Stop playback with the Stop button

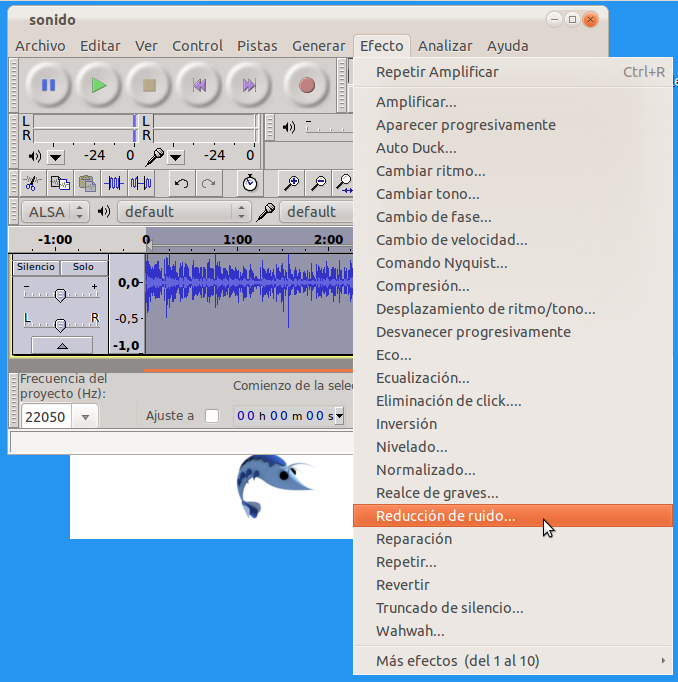coord(149,85)
